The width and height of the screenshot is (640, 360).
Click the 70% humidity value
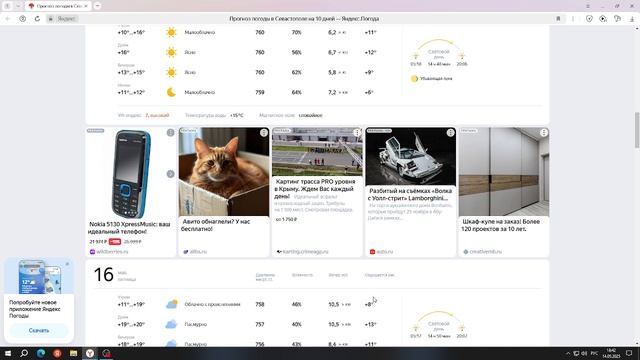(x=296, y=32)
